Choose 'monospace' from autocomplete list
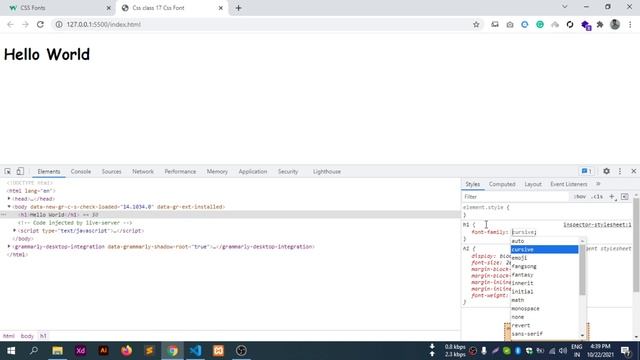 [544, 309]
